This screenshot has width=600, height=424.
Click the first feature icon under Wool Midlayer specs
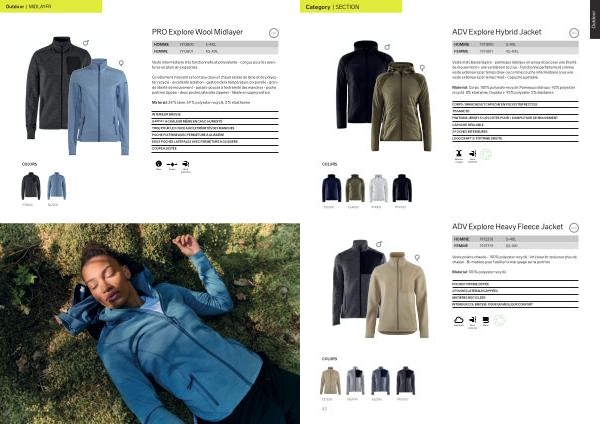pyautogui.click(x=159, y=164)
